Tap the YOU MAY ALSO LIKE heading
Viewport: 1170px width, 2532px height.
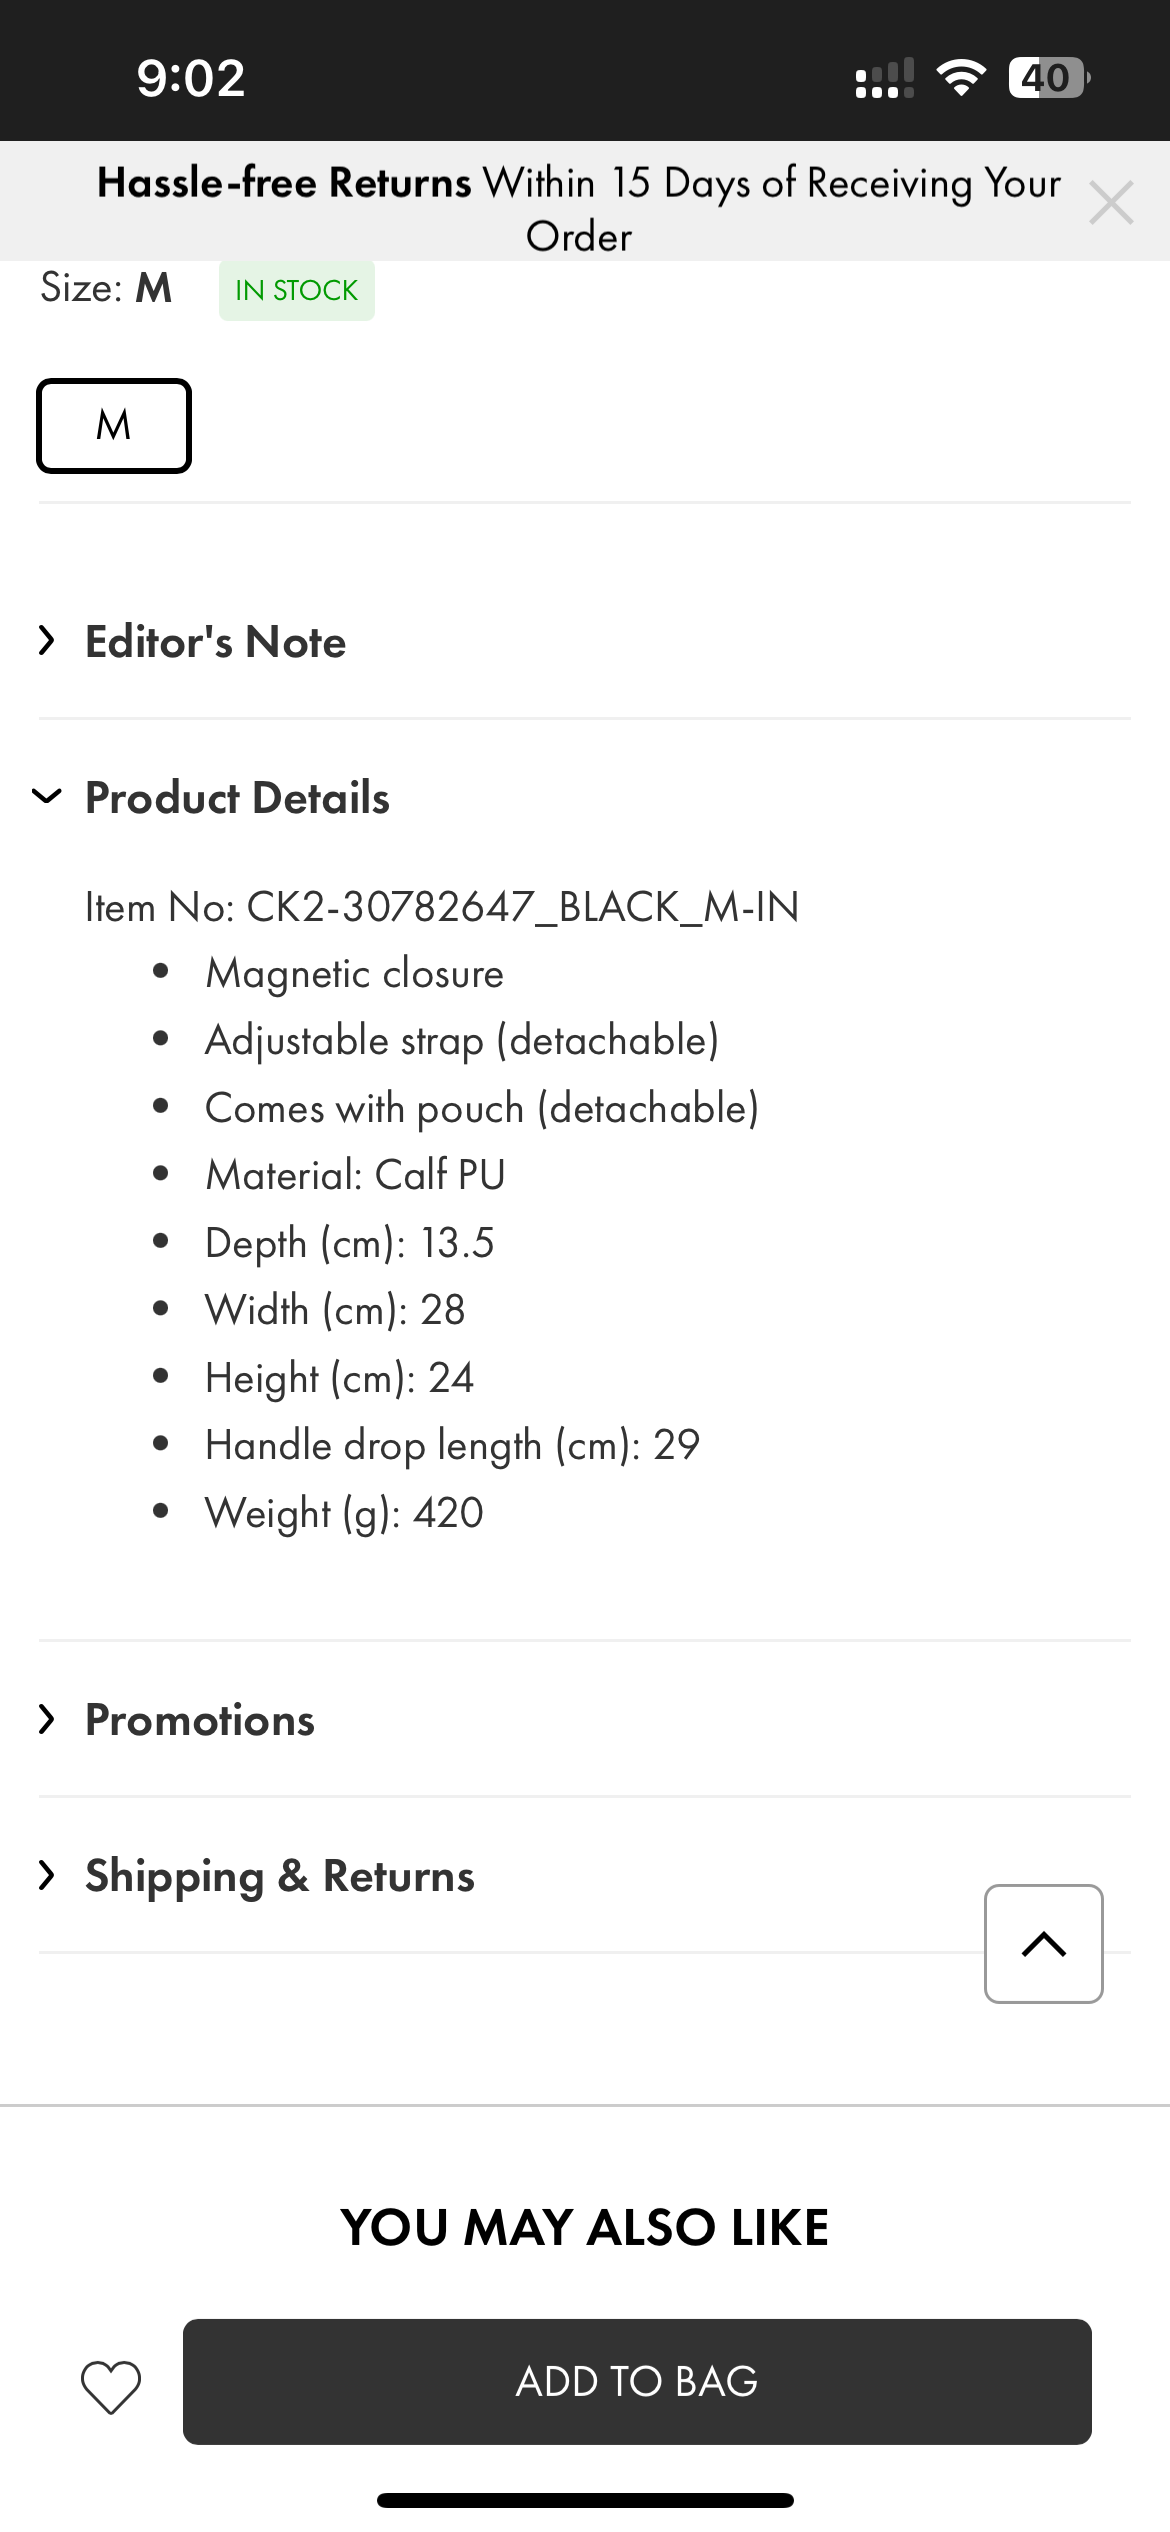coord(585,2227)
